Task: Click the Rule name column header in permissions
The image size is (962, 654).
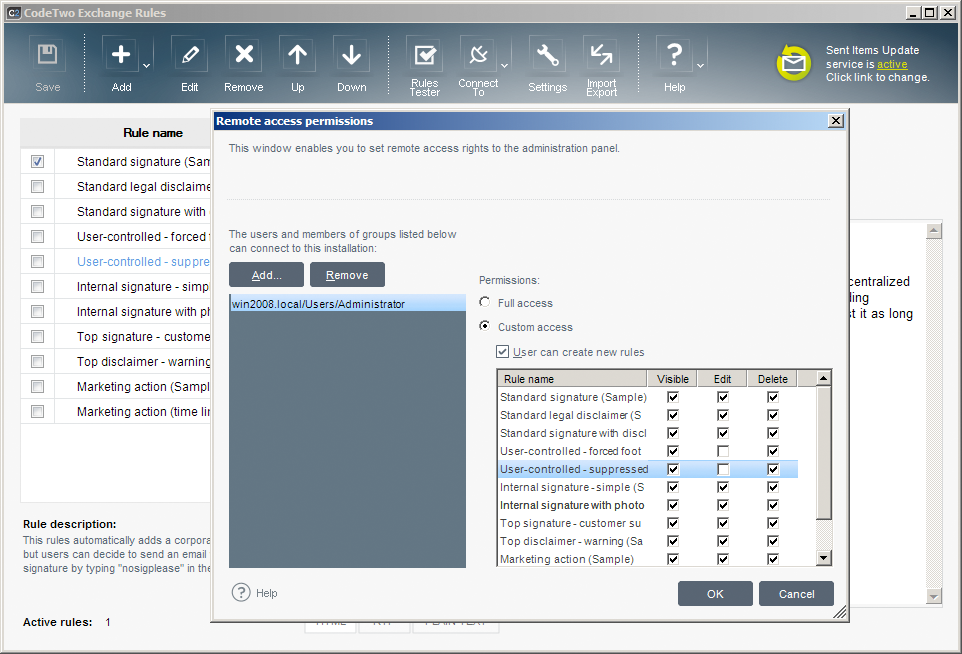Action: 572,379
